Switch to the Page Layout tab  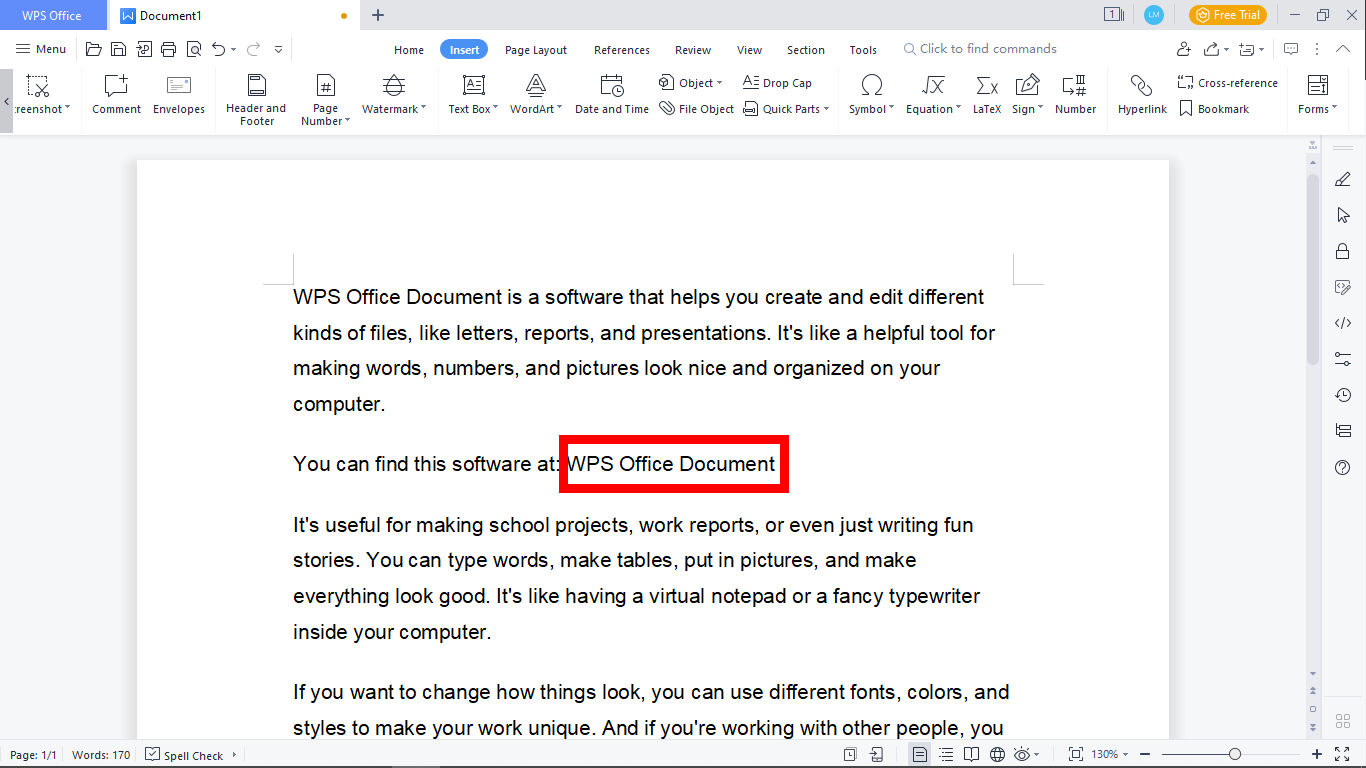click(536, 49)
